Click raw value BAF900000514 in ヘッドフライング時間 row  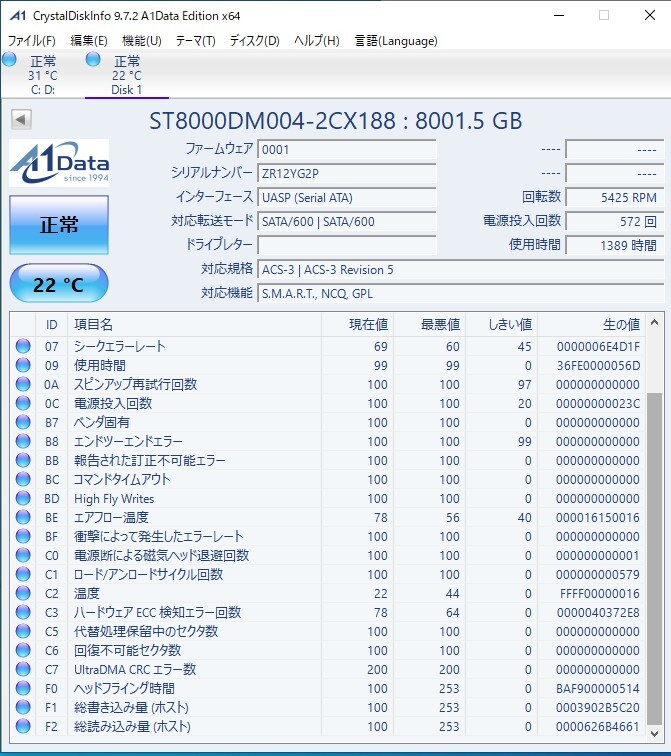[598, 688]
